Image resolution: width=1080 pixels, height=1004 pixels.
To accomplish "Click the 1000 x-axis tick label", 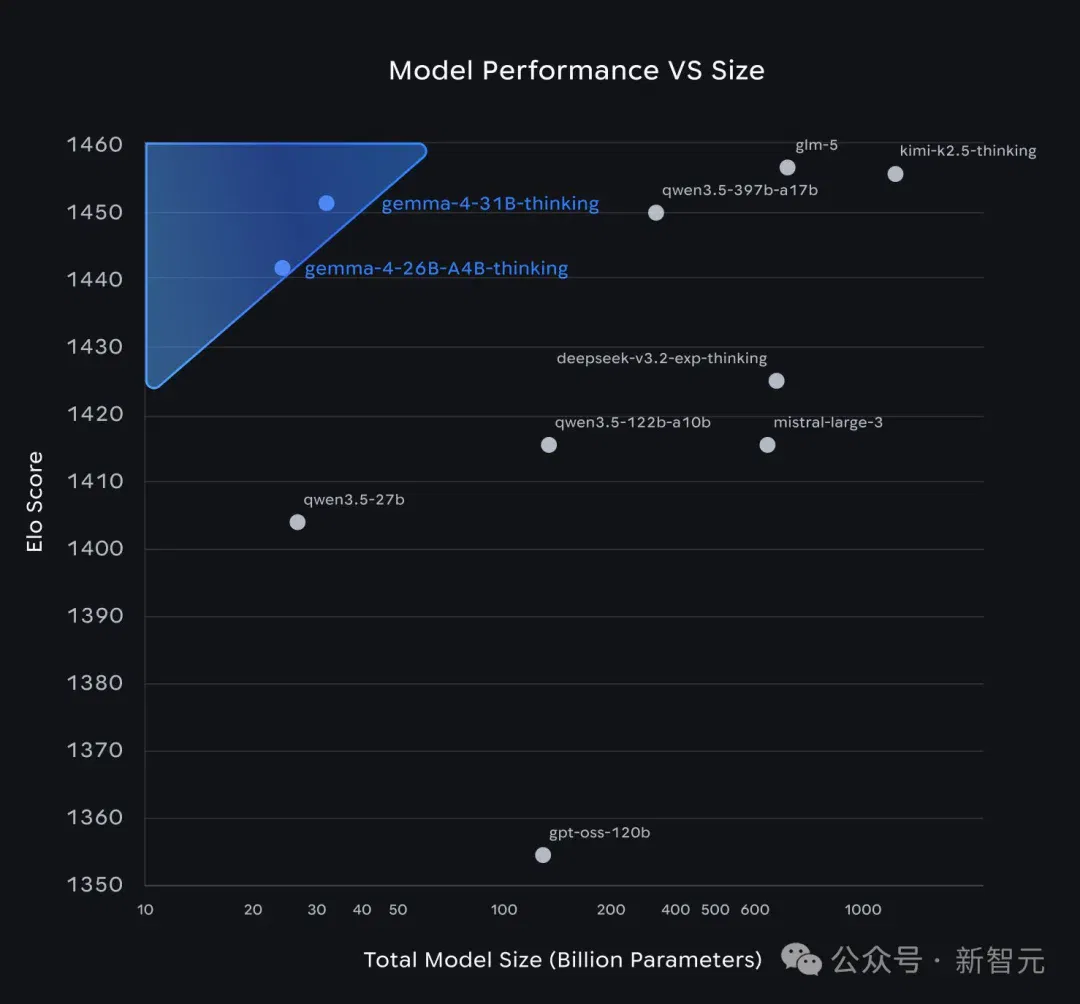I will click(863, 910).
